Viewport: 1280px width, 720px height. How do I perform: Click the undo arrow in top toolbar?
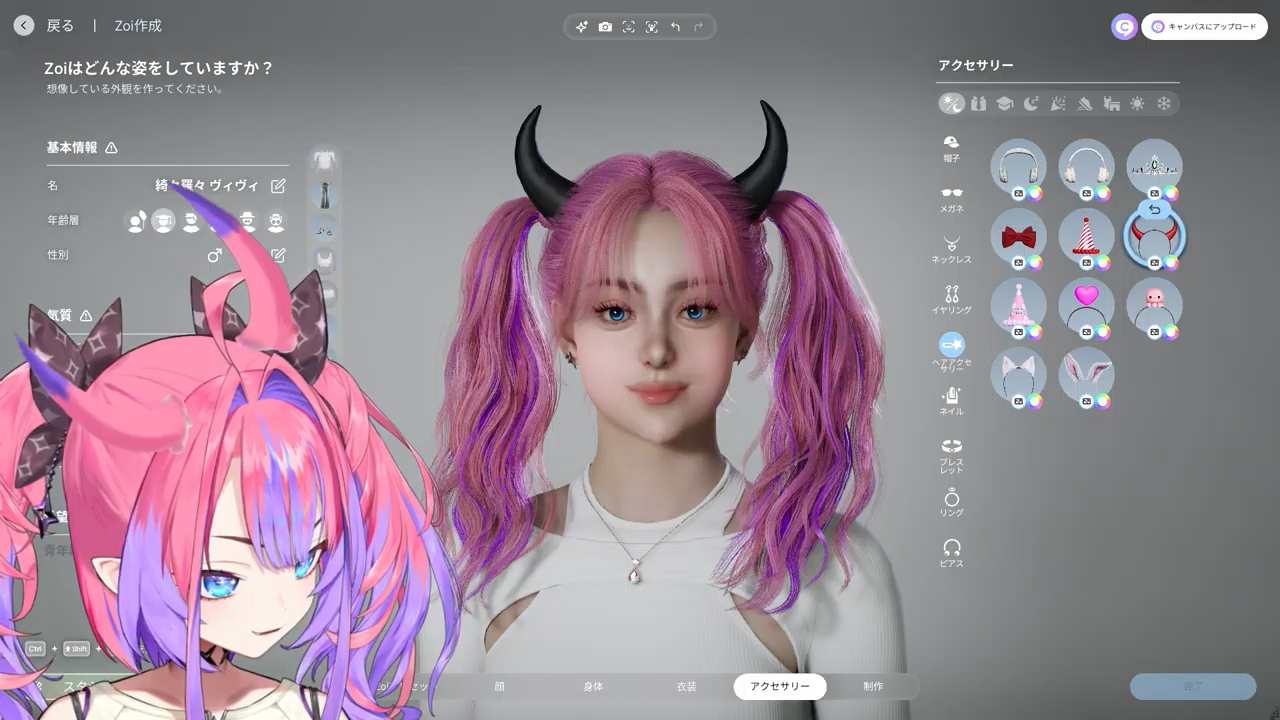point(675,27)
